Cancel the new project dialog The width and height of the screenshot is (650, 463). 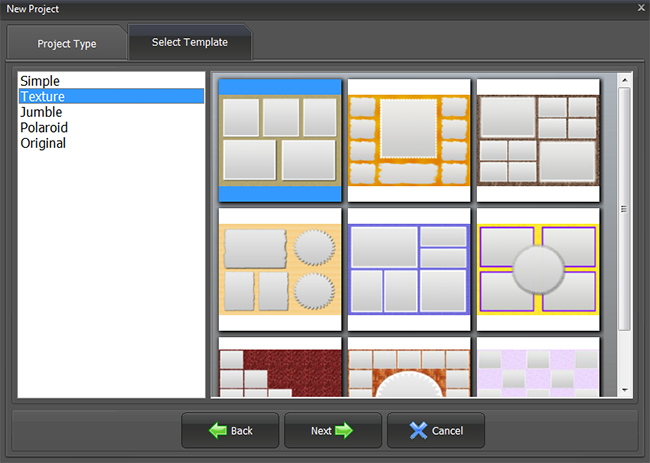pyautogui.click(x=436, y=431)
